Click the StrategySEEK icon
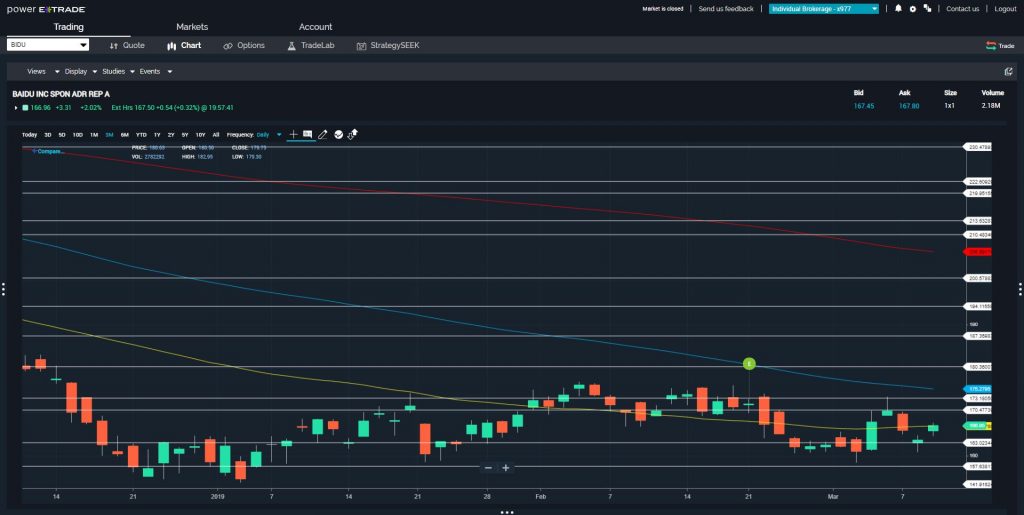The image size is (1024, 515). click(x=361, y=46)
